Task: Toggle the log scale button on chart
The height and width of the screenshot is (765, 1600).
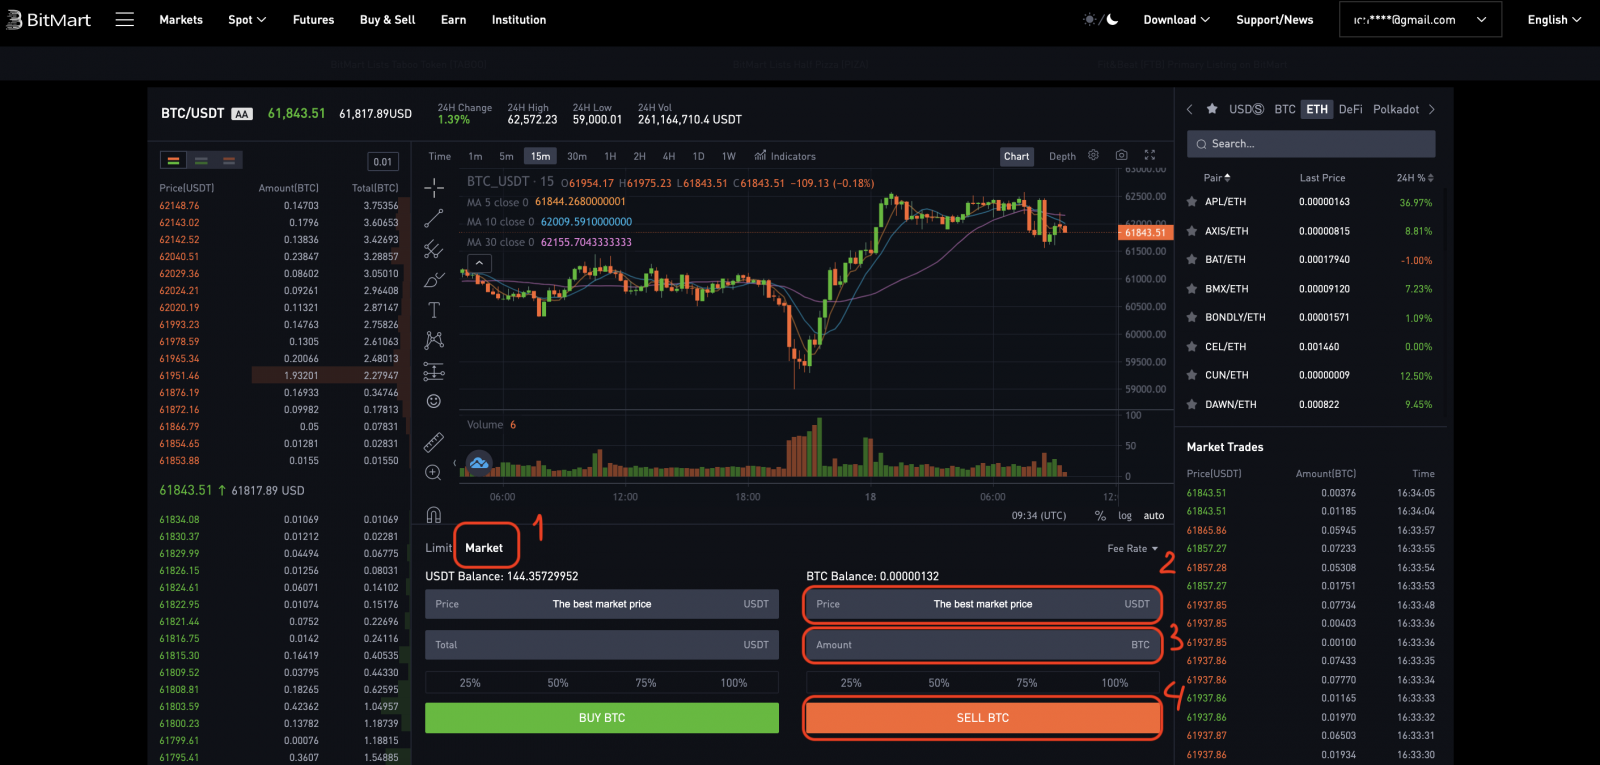Action: pyautogui.click(x=1125, y=516)
